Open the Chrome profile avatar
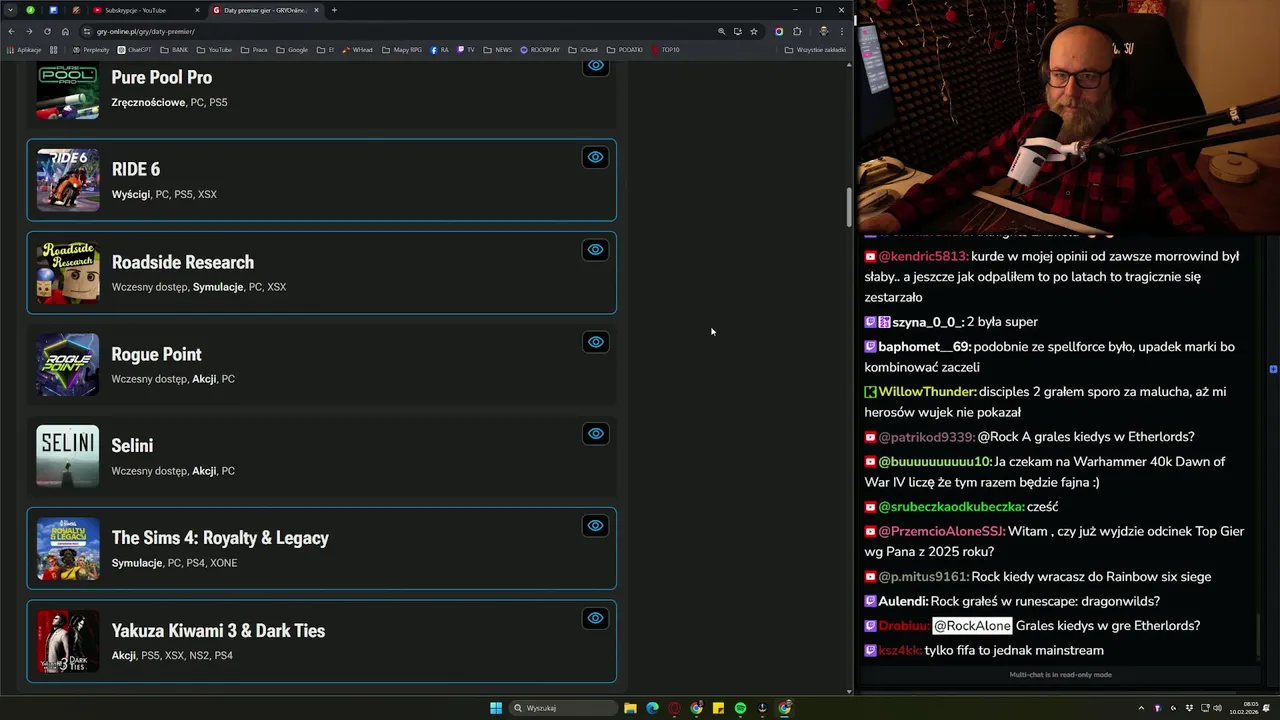The image size is (1280, 720). (822, 31)
